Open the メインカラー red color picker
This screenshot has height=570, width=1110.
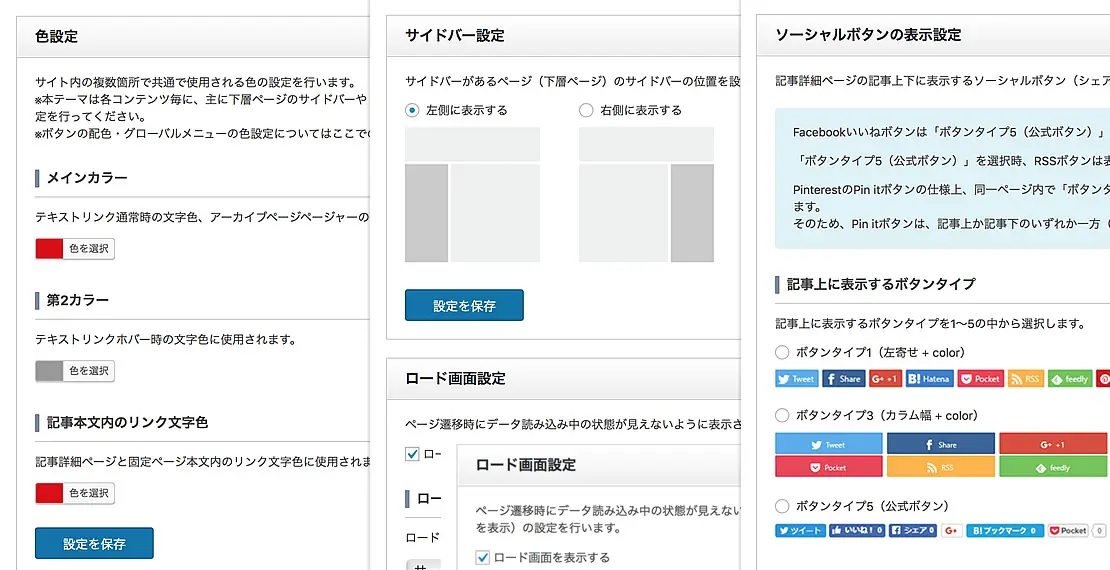[75, 249]
